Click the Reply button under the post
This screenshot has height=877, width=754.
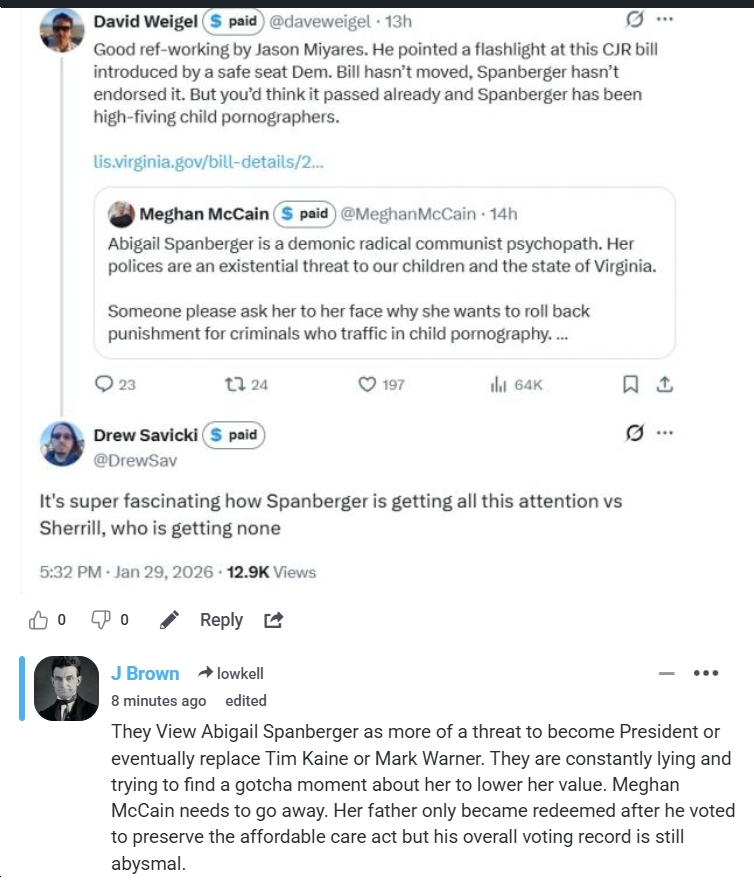point(221,620)
